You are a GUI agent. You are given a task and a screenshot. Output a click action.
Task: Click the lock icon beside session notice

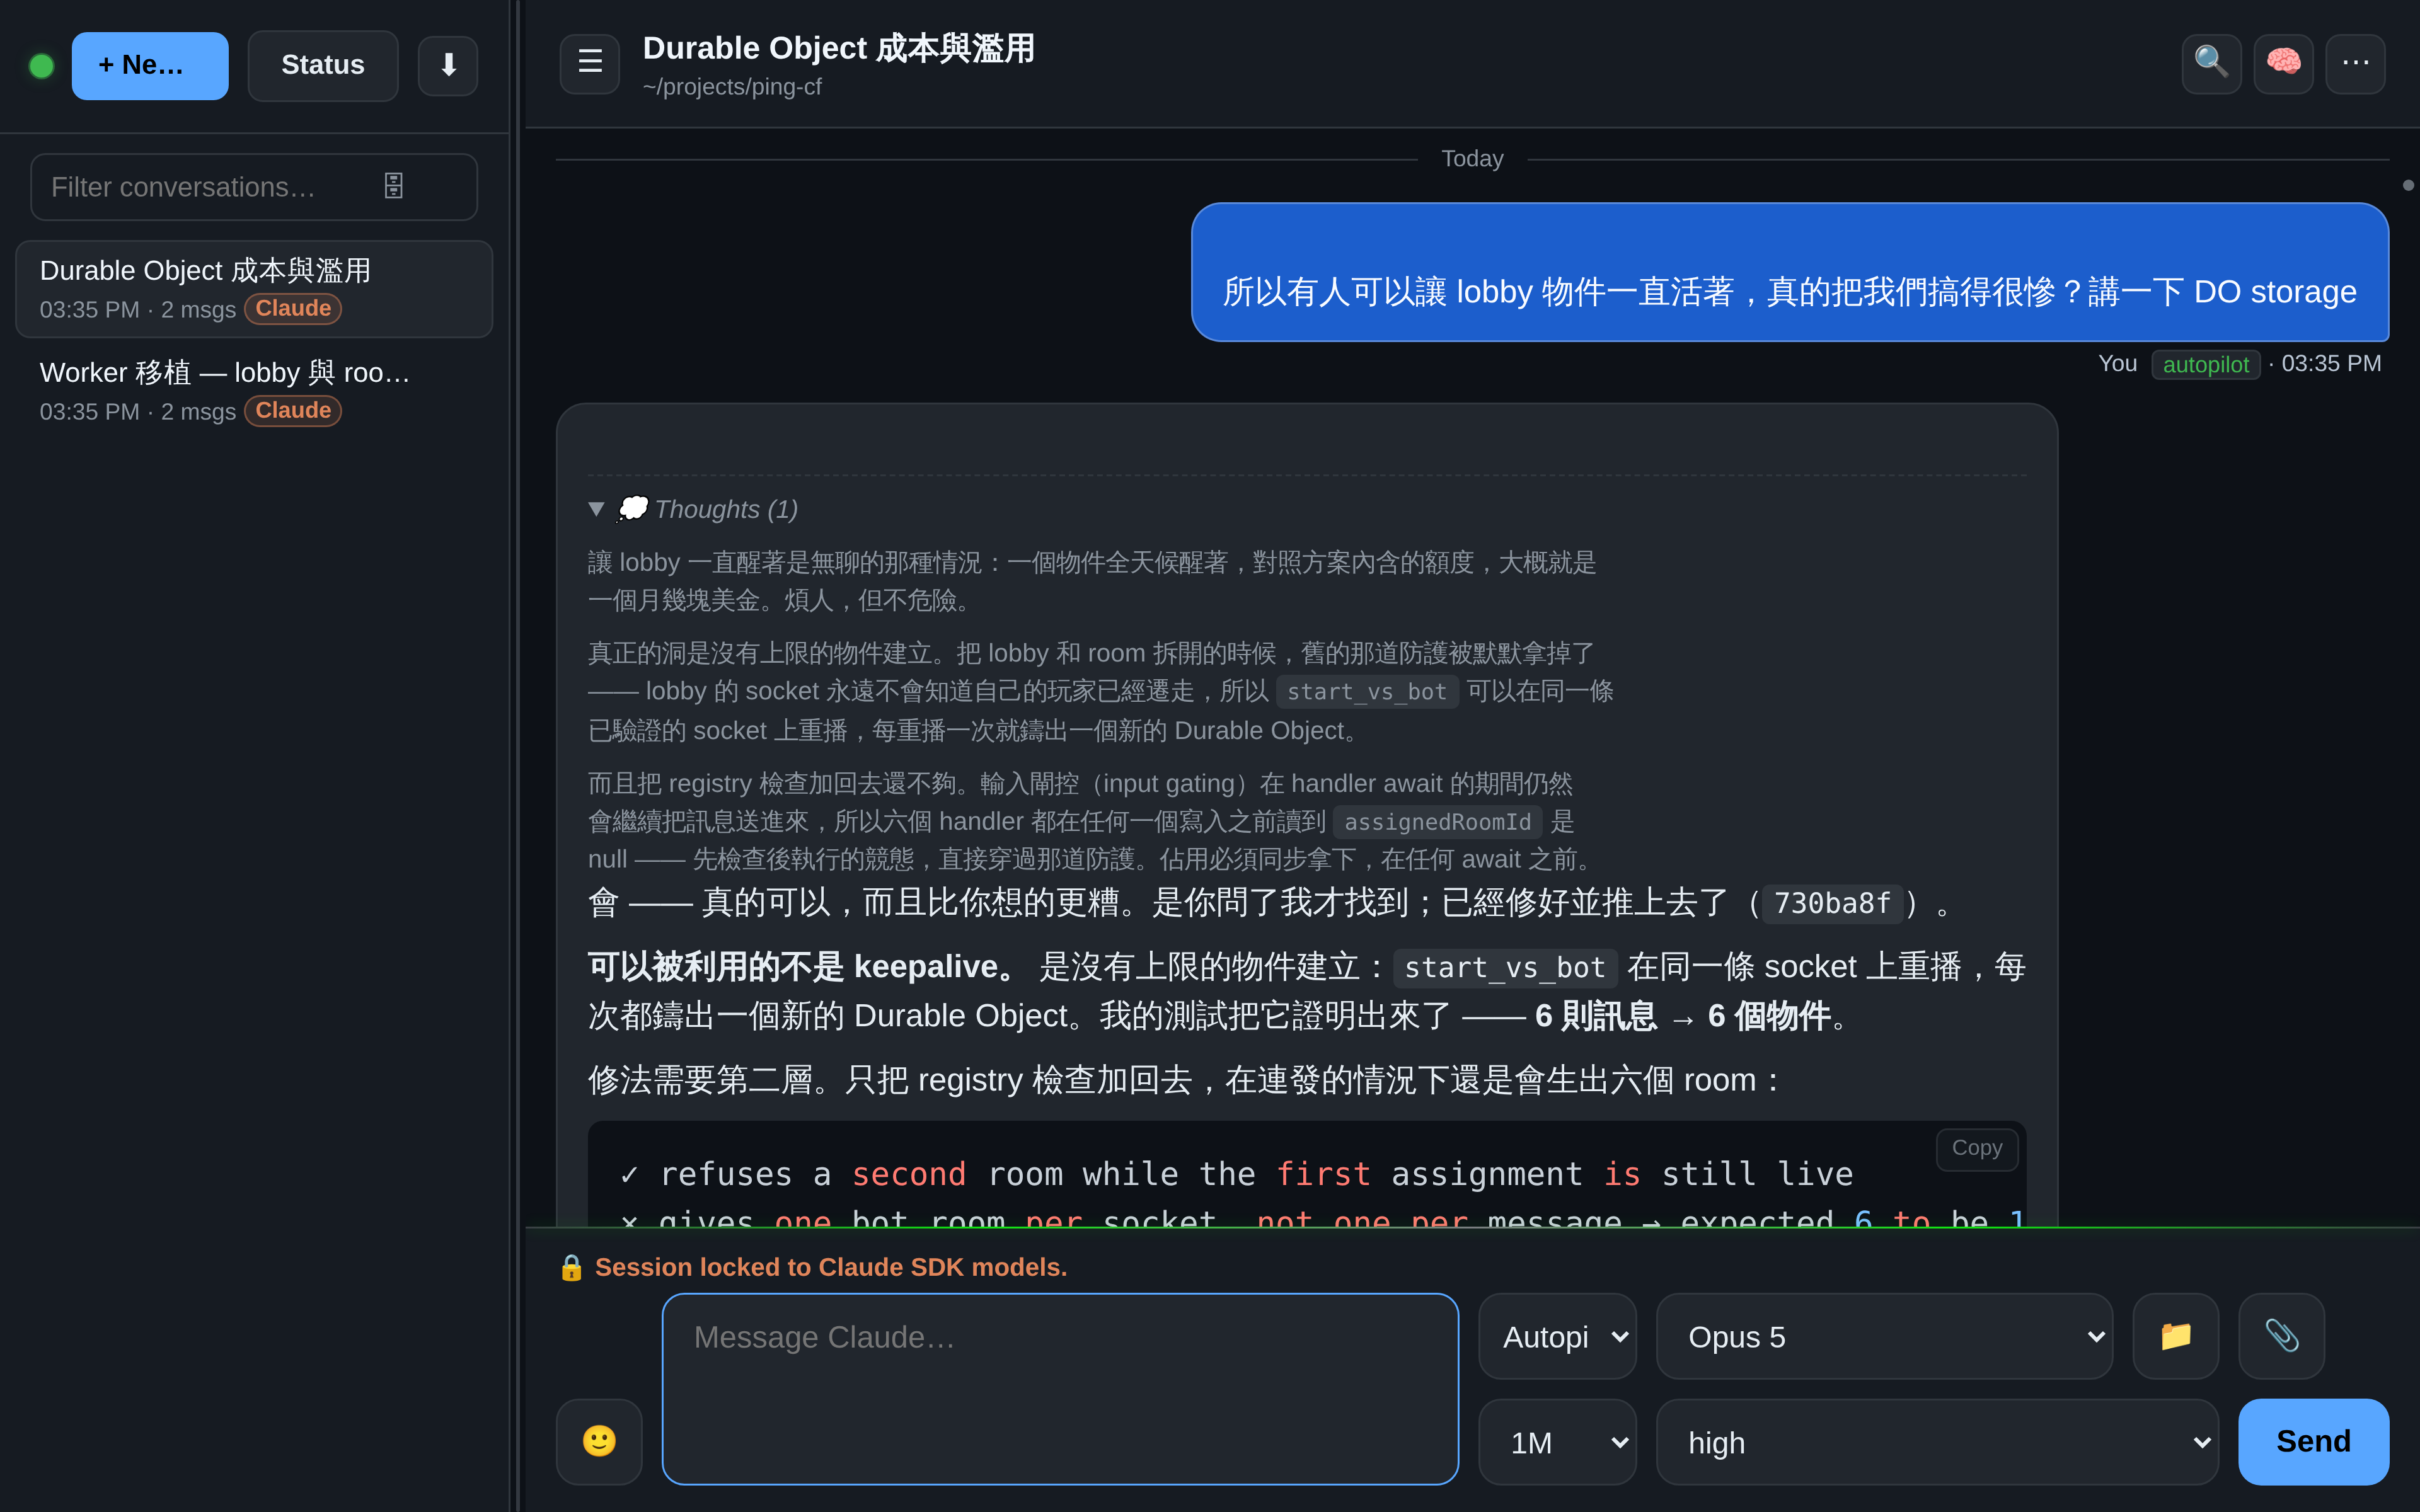571,1268
